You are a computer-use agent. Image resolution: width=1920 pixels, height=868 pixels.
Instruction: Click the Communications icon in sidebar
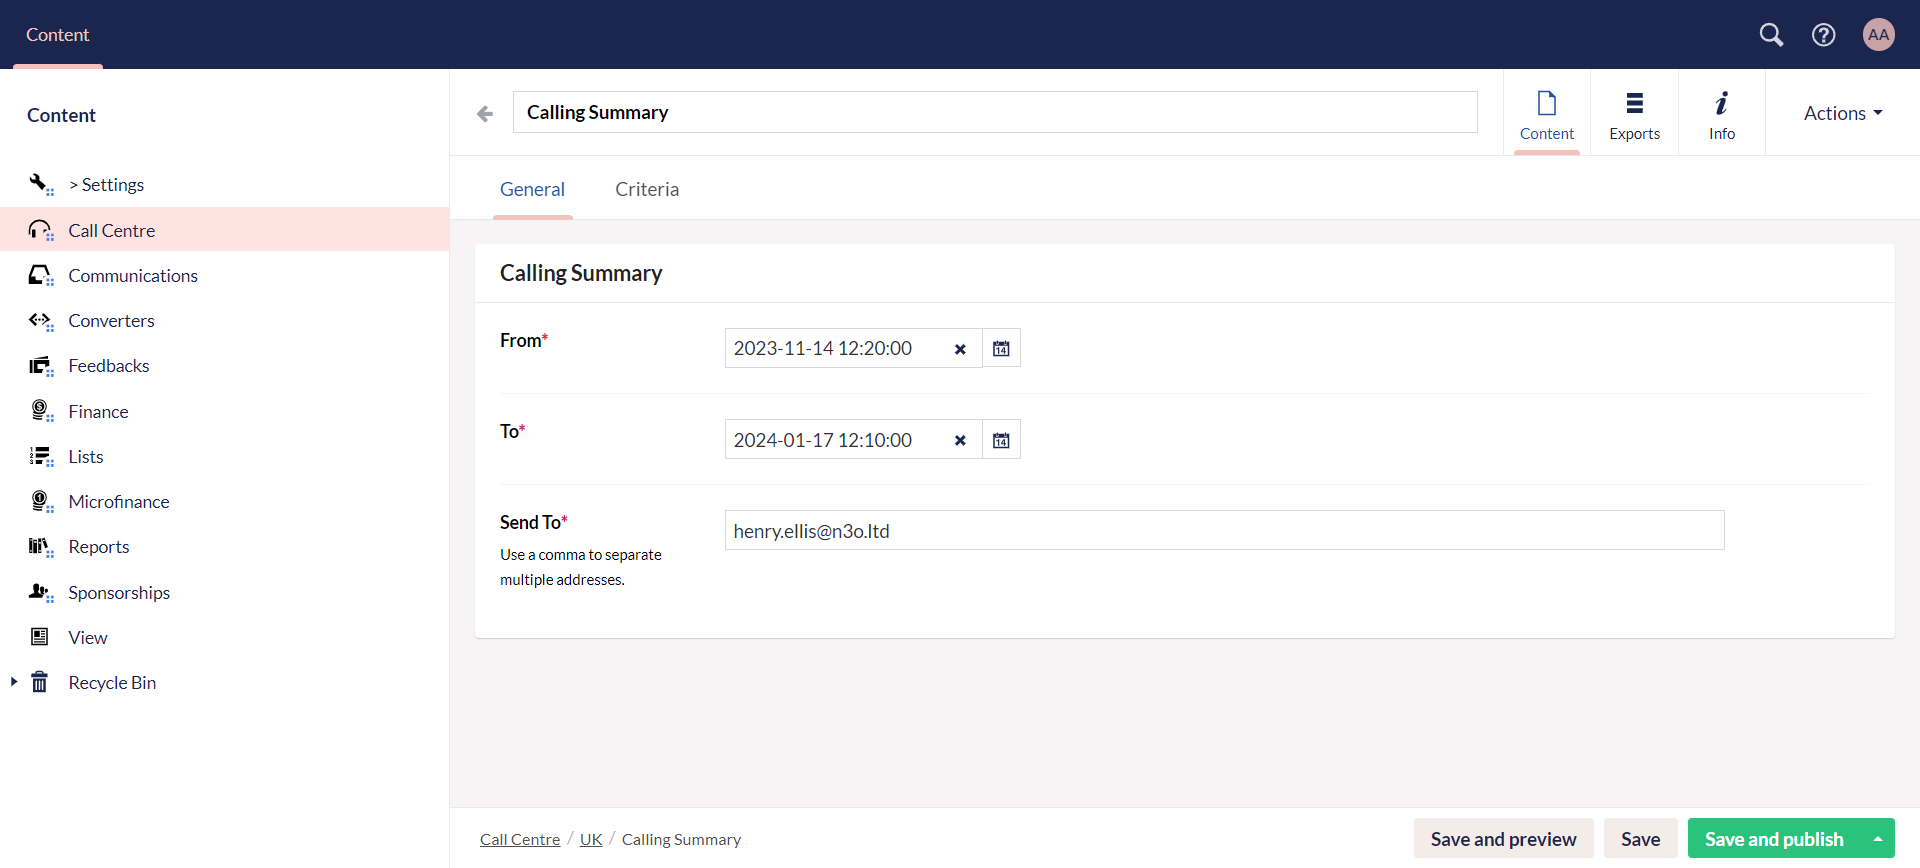(x=40, y=275)
